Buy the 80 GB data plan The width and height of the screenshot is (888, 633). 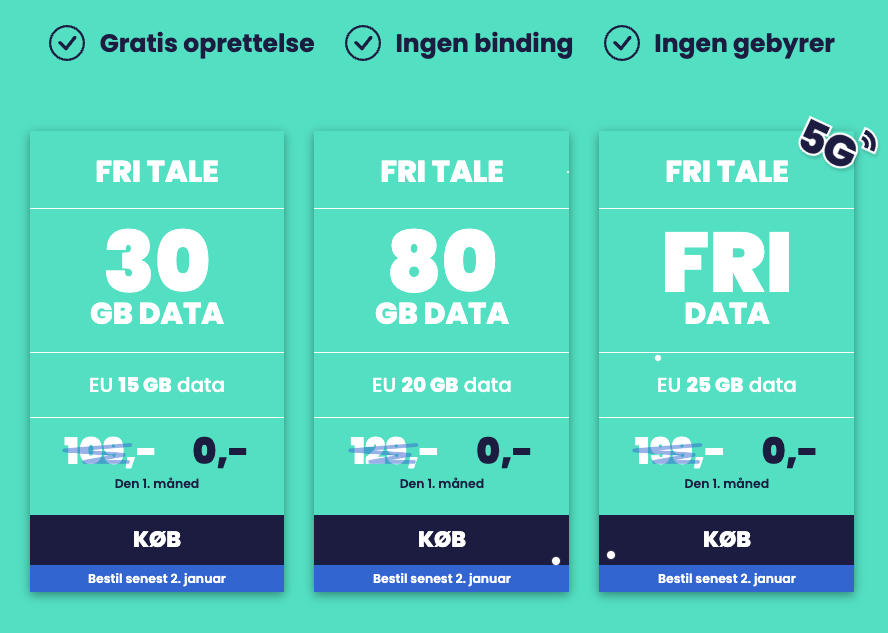[442, 540]
